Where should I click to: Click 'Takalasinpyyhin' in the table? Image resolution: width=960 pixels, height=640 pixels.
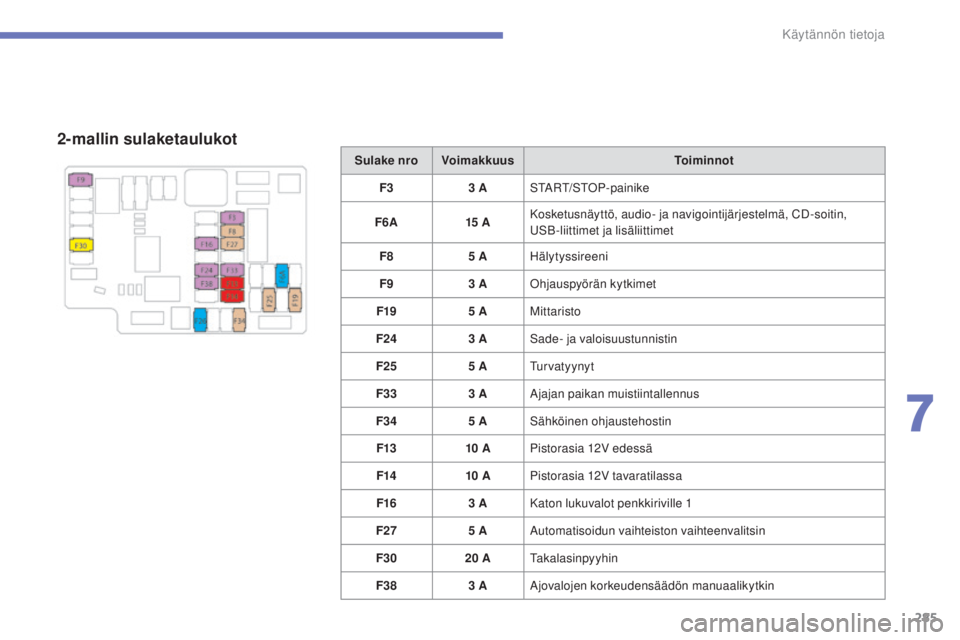click(574, 559)
